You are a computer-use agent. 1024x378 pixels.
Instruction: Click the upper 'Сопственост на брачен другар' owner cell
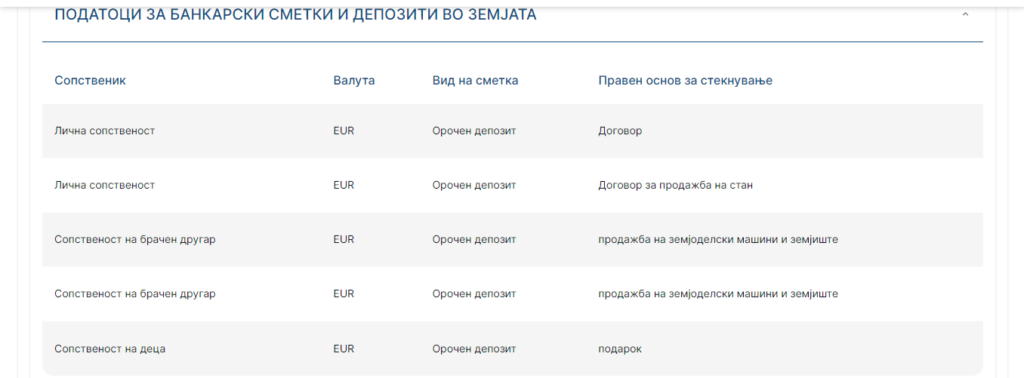click(135, 239)
